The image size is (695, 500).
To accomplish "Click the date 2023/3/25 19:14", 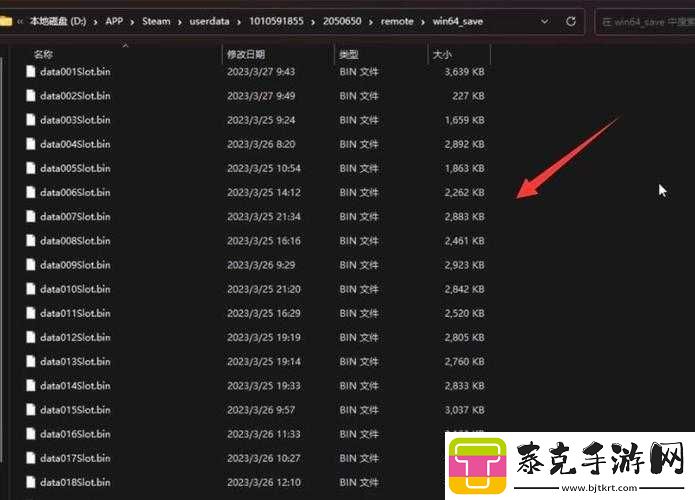I will [x=264, y=361].
